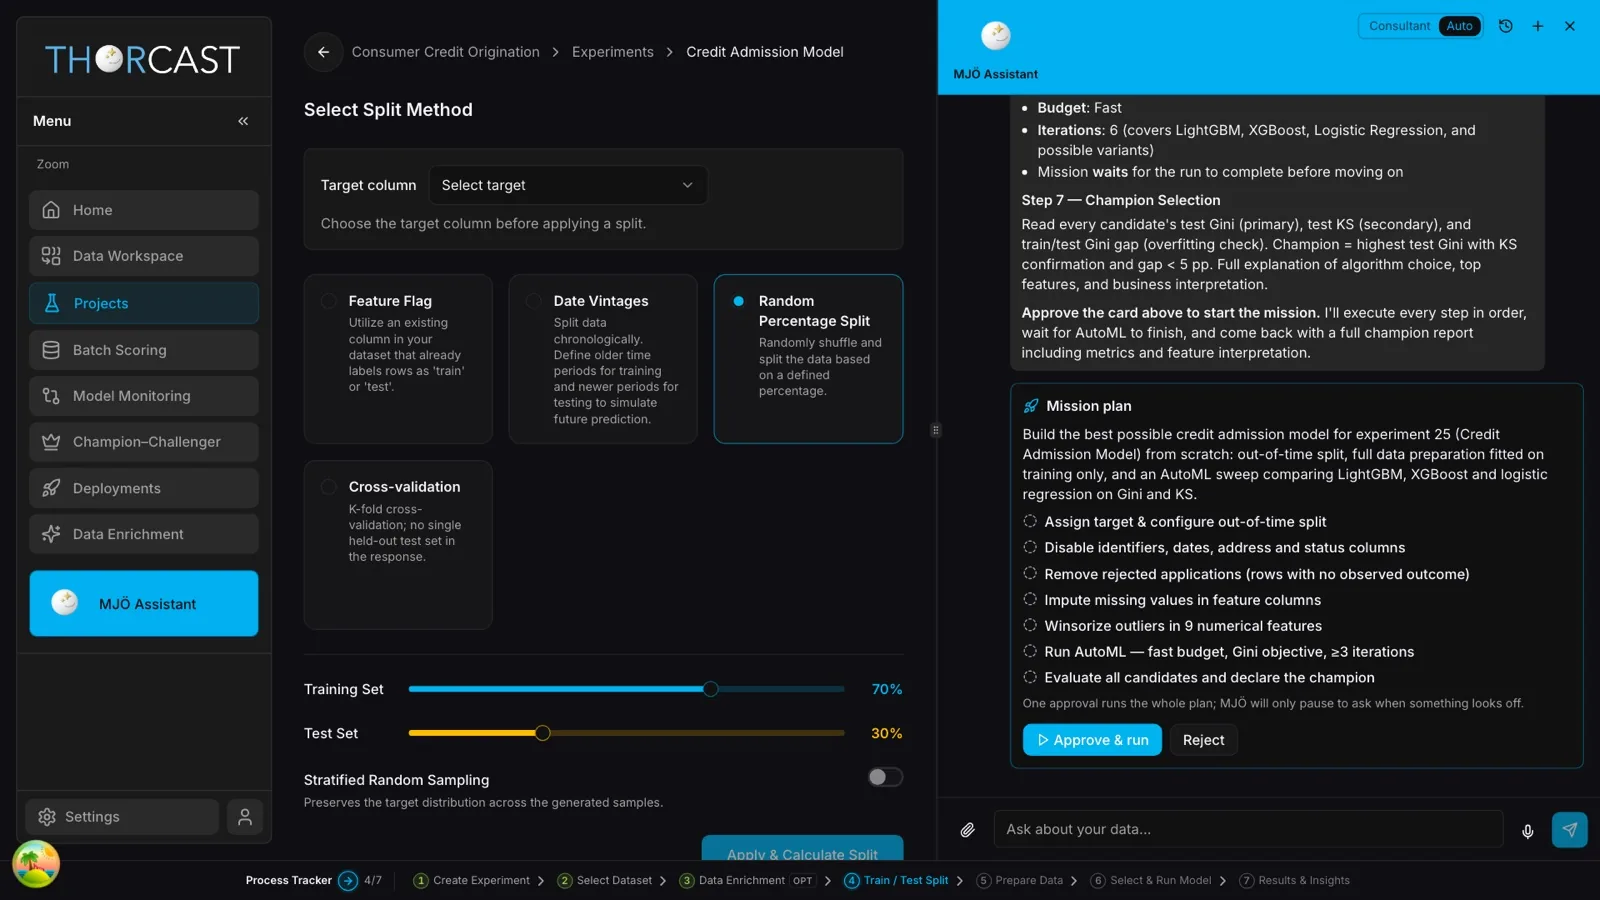The width and height of the screenshot is (1600, 900).
Task: Start a new chat with the plus icon
Action: [x=1538, y=26]
